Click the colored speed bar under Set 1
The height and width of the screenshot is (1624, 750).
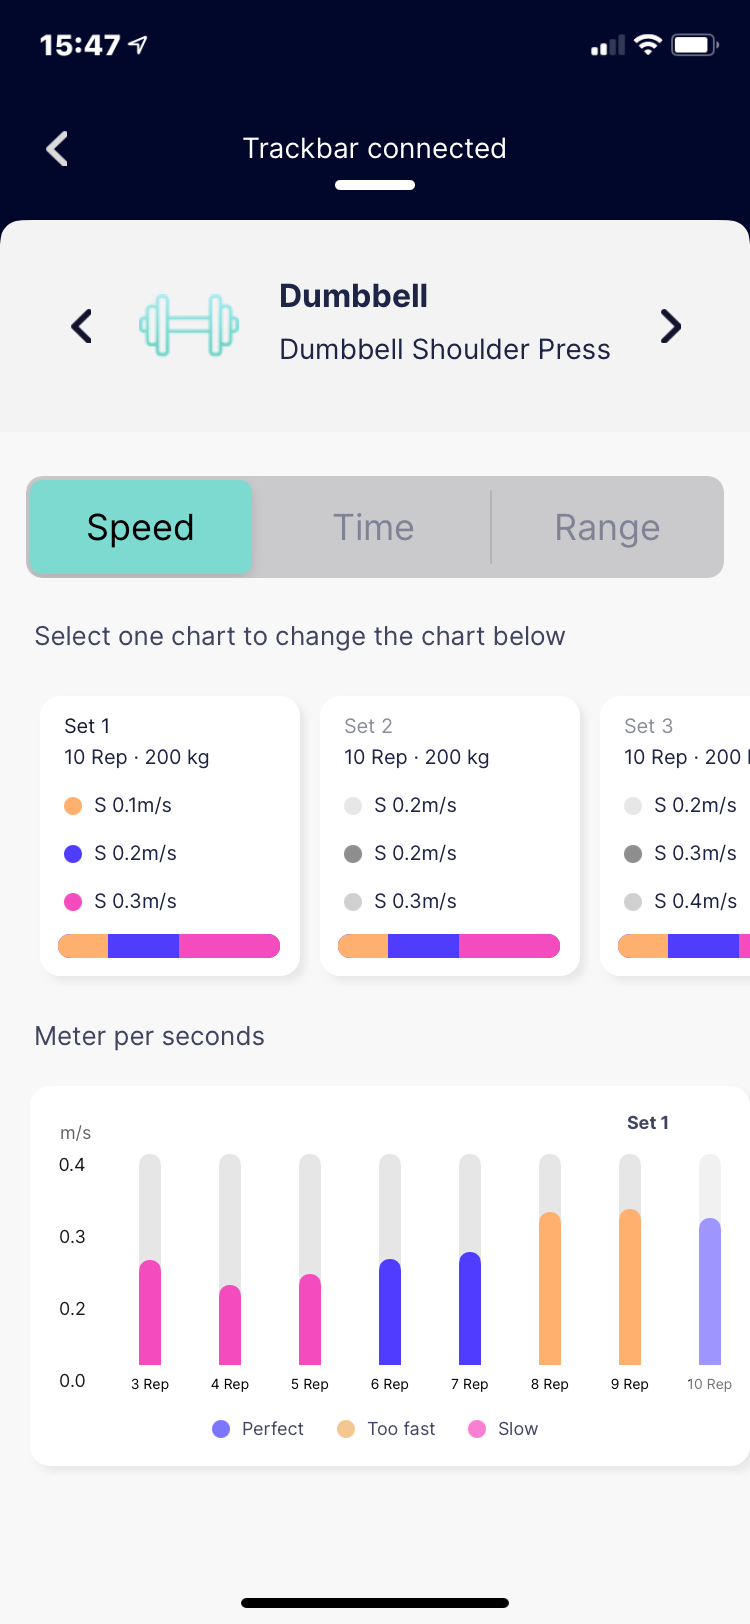168,945
